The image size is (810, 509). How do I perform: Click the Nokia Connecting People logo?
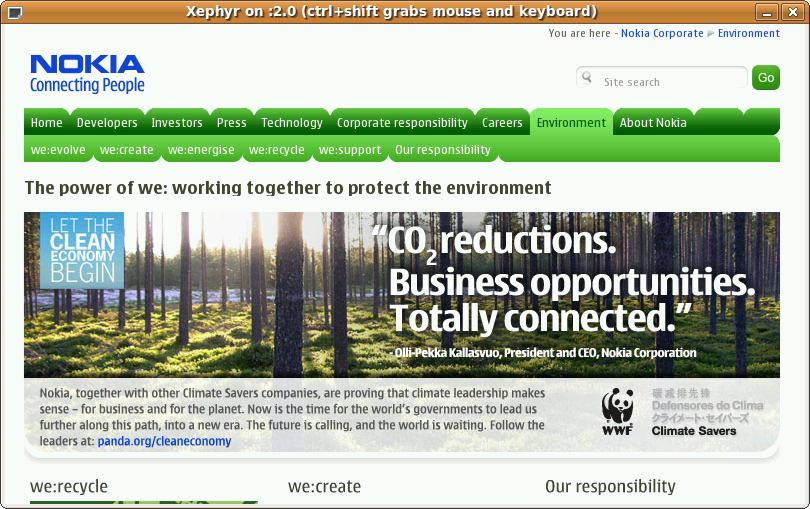pos(87,74)
